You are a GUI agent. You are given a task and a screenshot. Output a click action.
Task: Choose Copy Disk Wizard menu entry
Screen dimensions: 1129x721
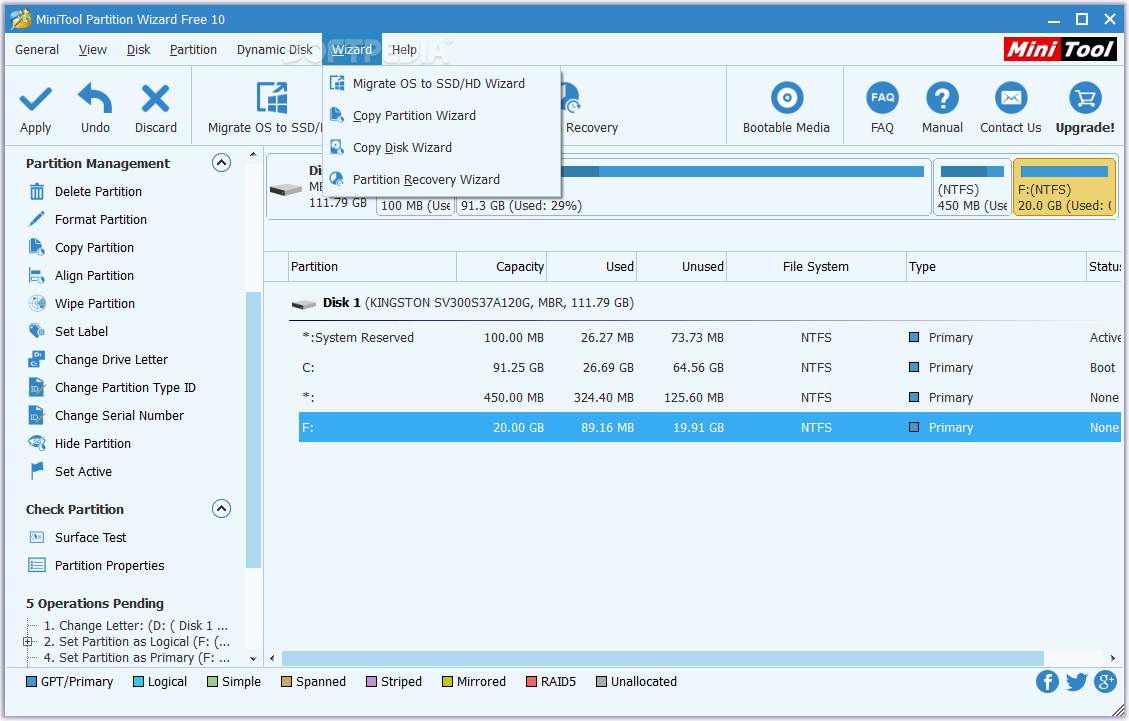pyautogui.click(x=441, y=148)
